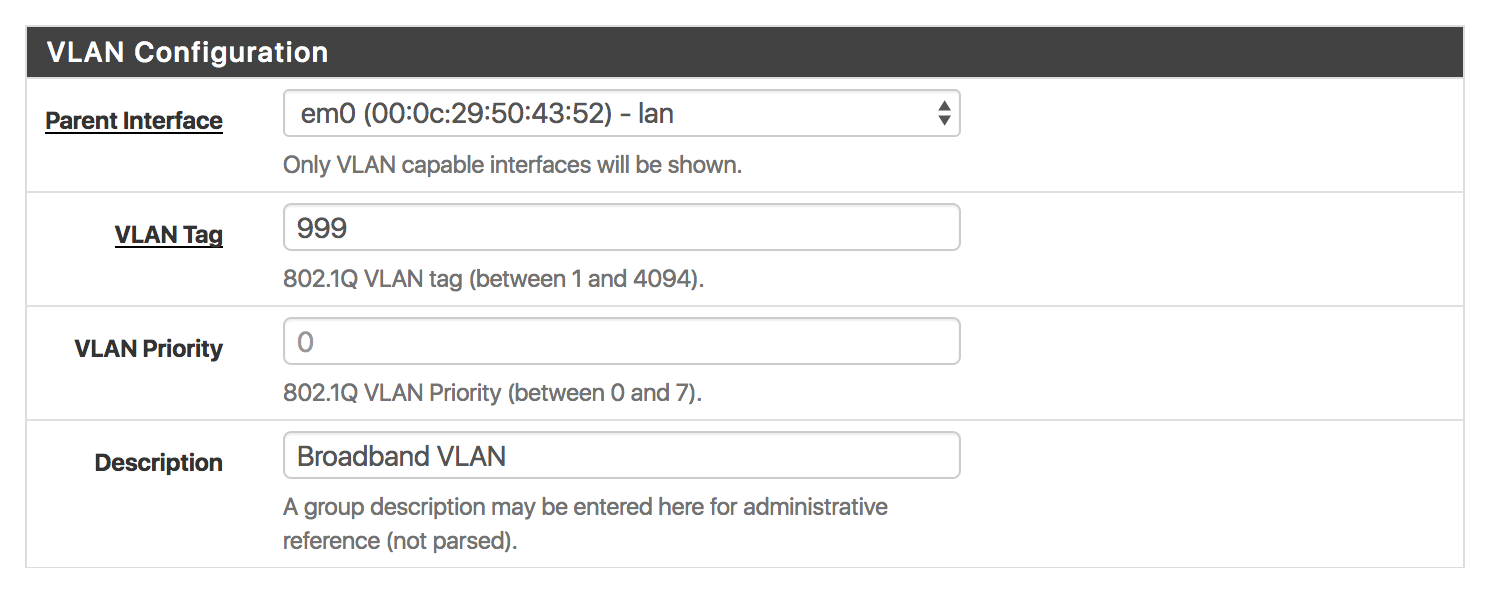This screenshot has height=593, width=1490.
Task: Click the '802.1Q VLAN Priority' hint text
Action: (492, 392)
